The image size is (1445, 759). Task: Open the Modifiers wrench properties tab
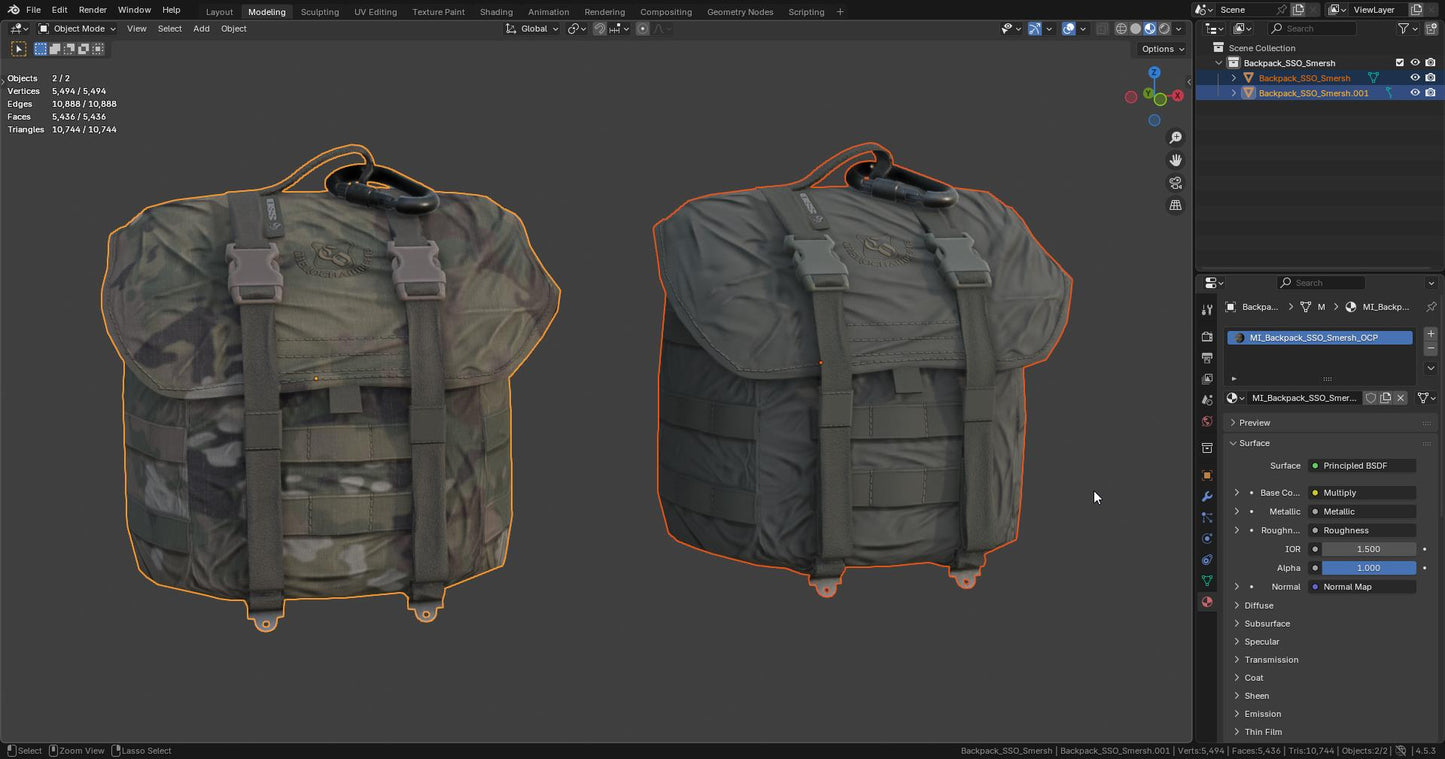point(1207,497)
